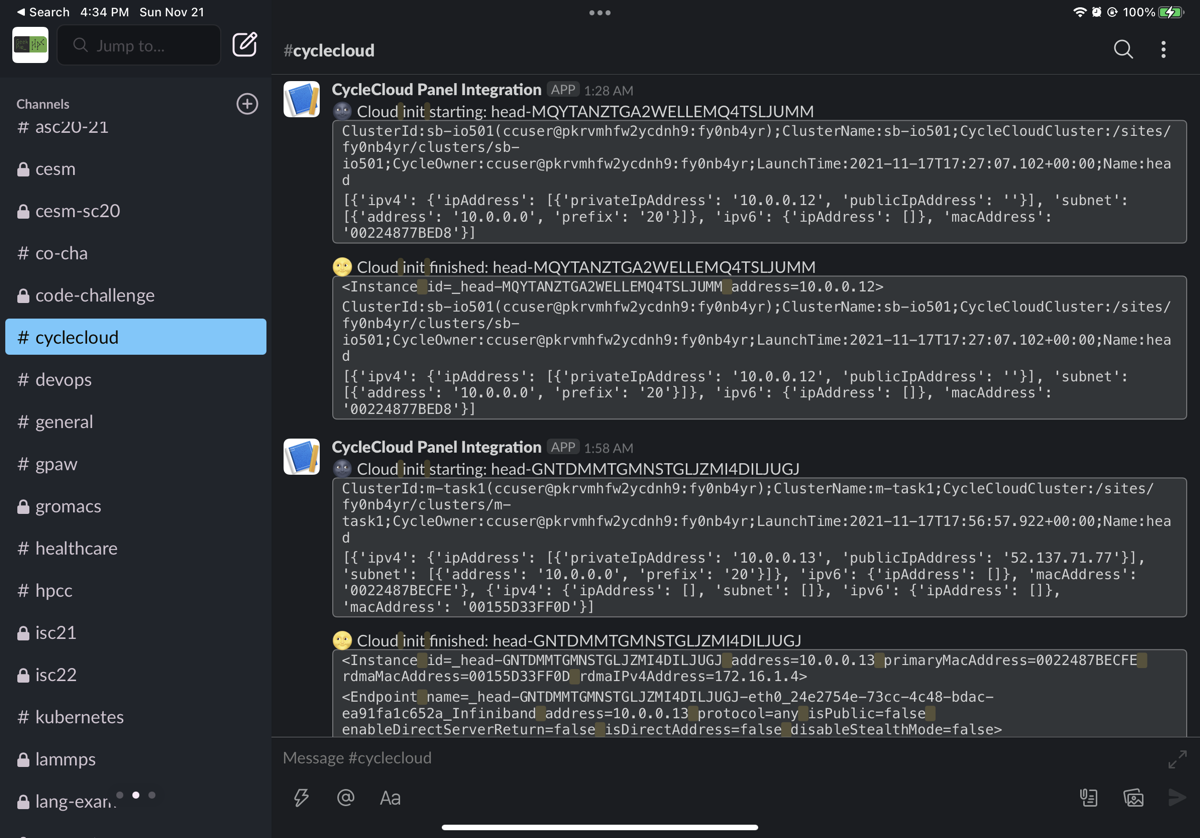Open the hpcc channel
Viewport: 1200px width, 838px height.
(x=136, y=590)
